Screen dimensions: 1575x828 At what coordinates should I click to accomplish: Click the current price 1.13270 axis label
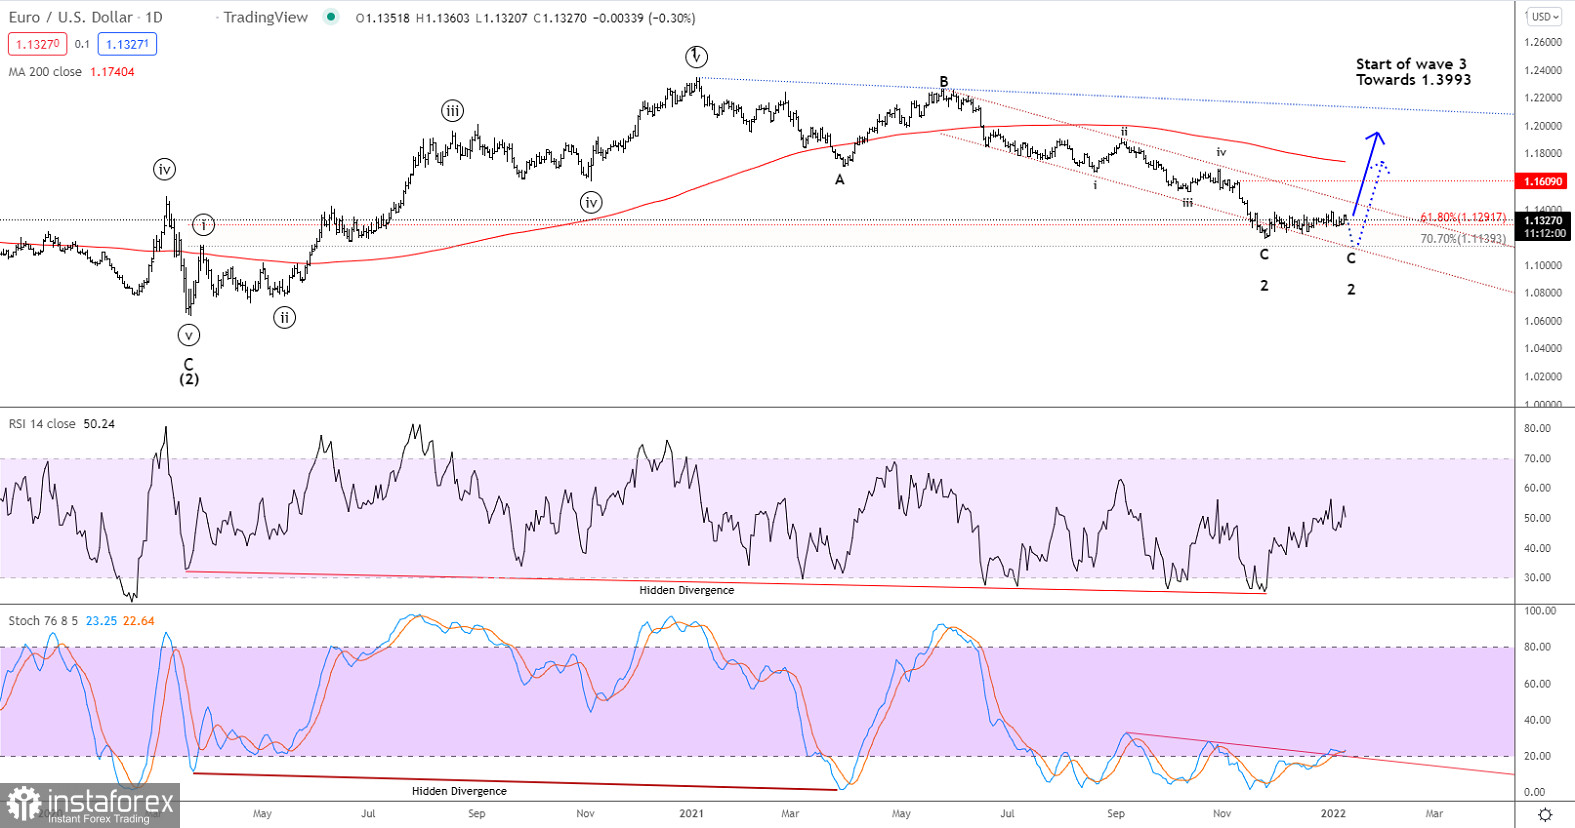(x=1543, y=220)
